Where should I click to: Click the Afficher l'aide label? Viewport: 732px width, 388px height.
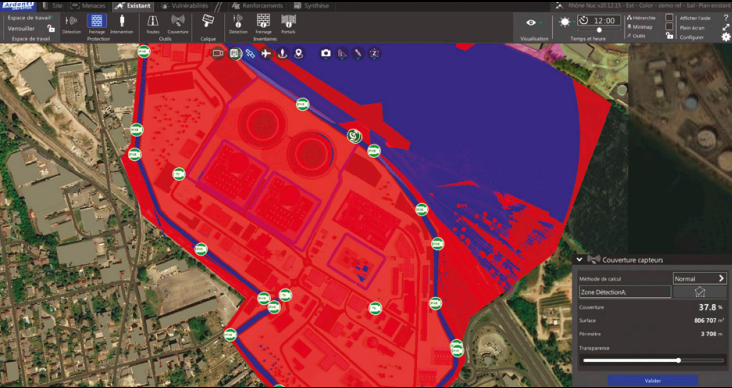695,18
